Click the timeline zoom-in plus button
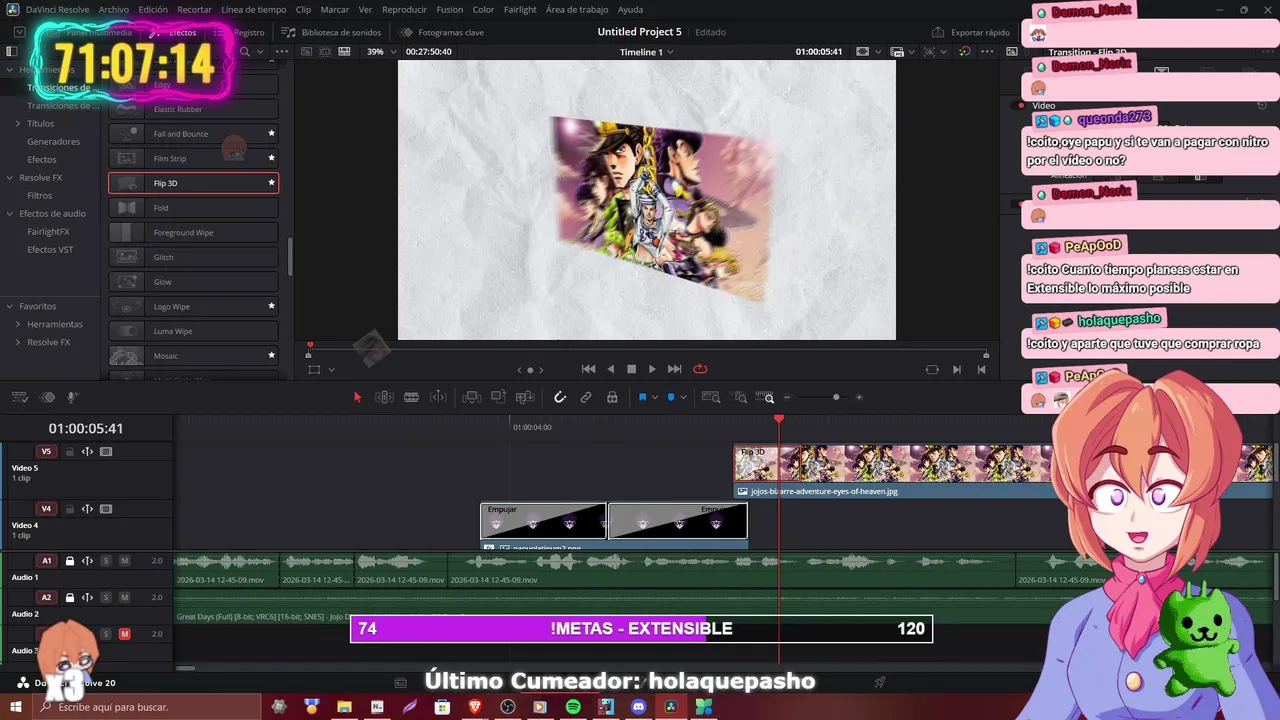1280x720 pixels. pos(858,397)
